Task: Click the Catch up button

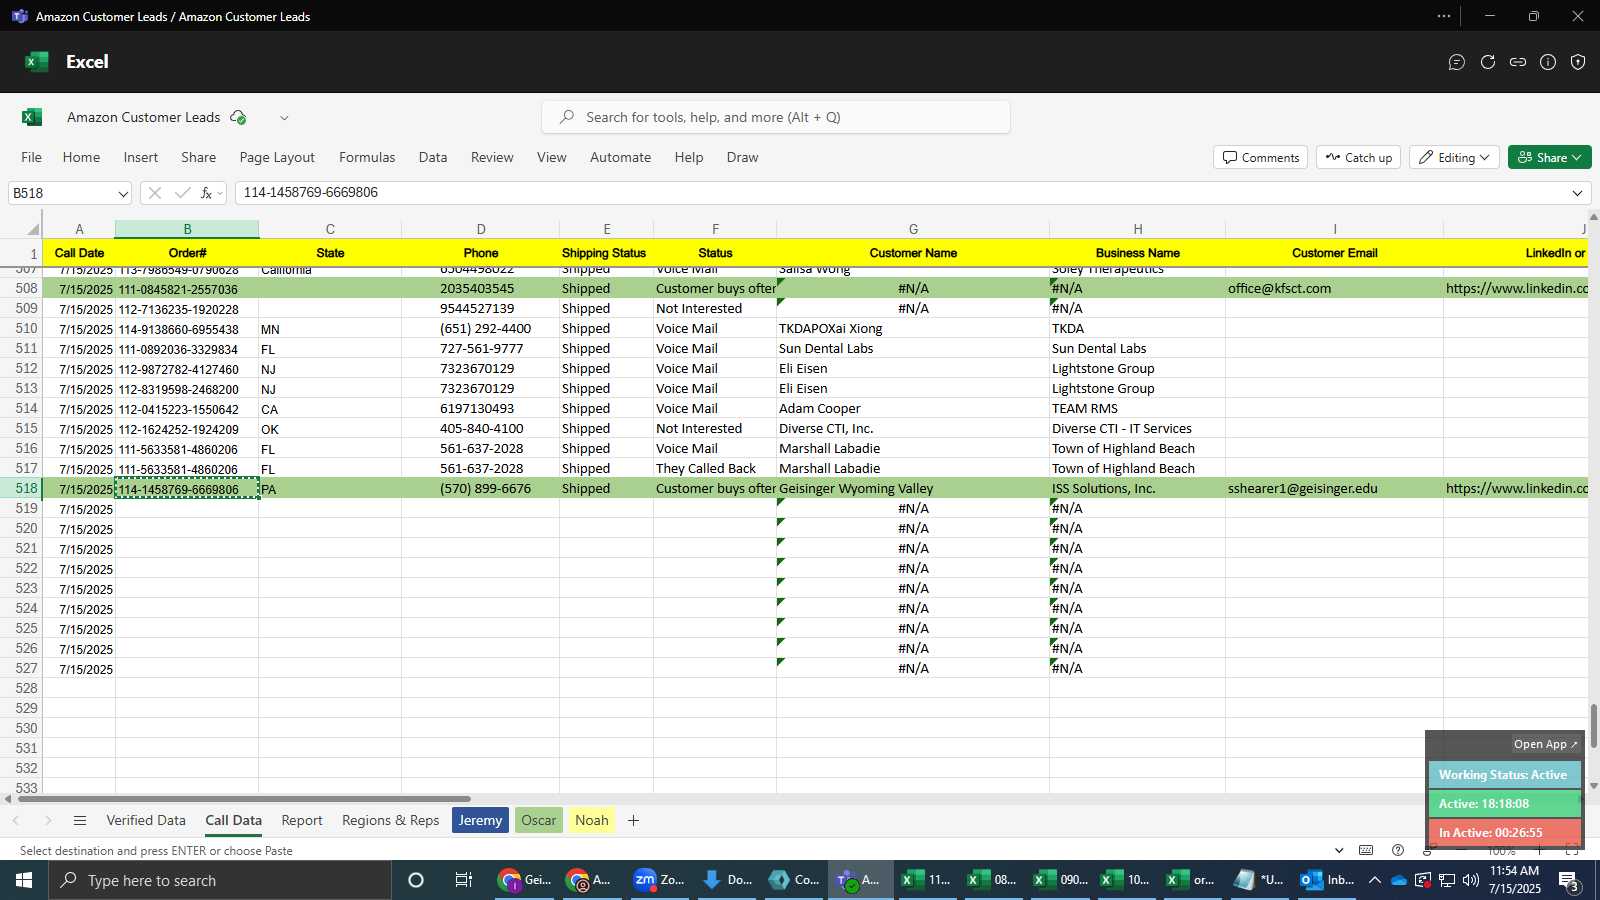Action: click(1359, 158)
